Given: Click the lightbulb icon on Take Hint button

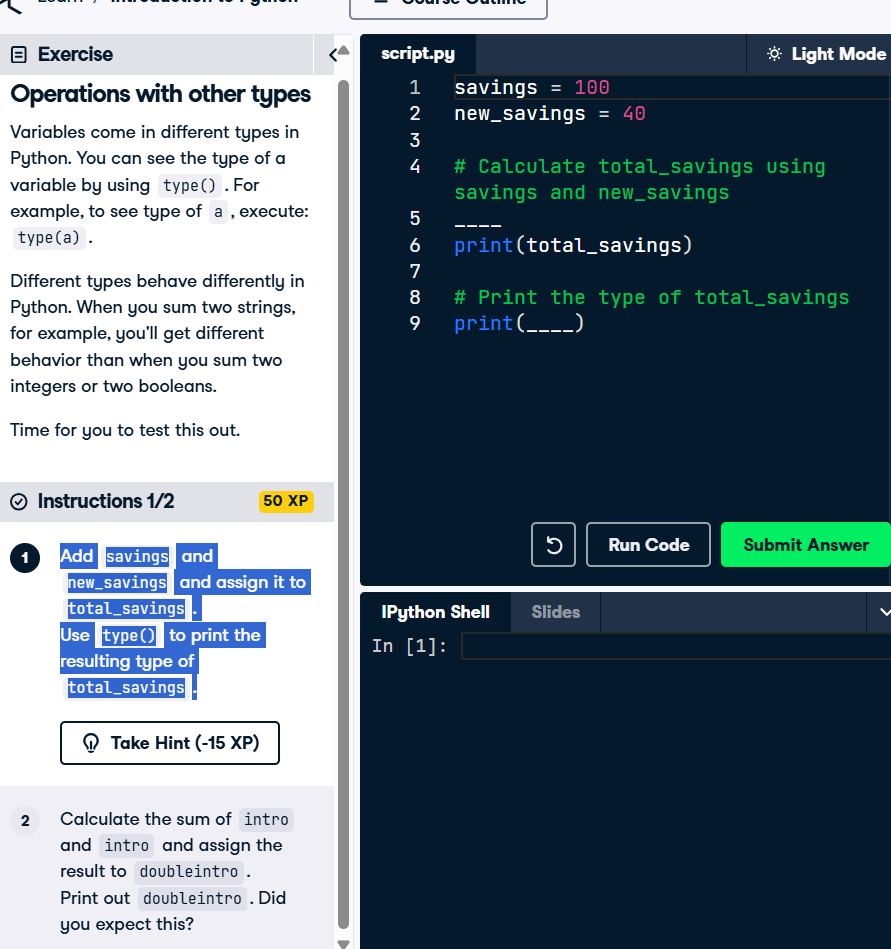Looking at the screenshot, I should point(91,743).
